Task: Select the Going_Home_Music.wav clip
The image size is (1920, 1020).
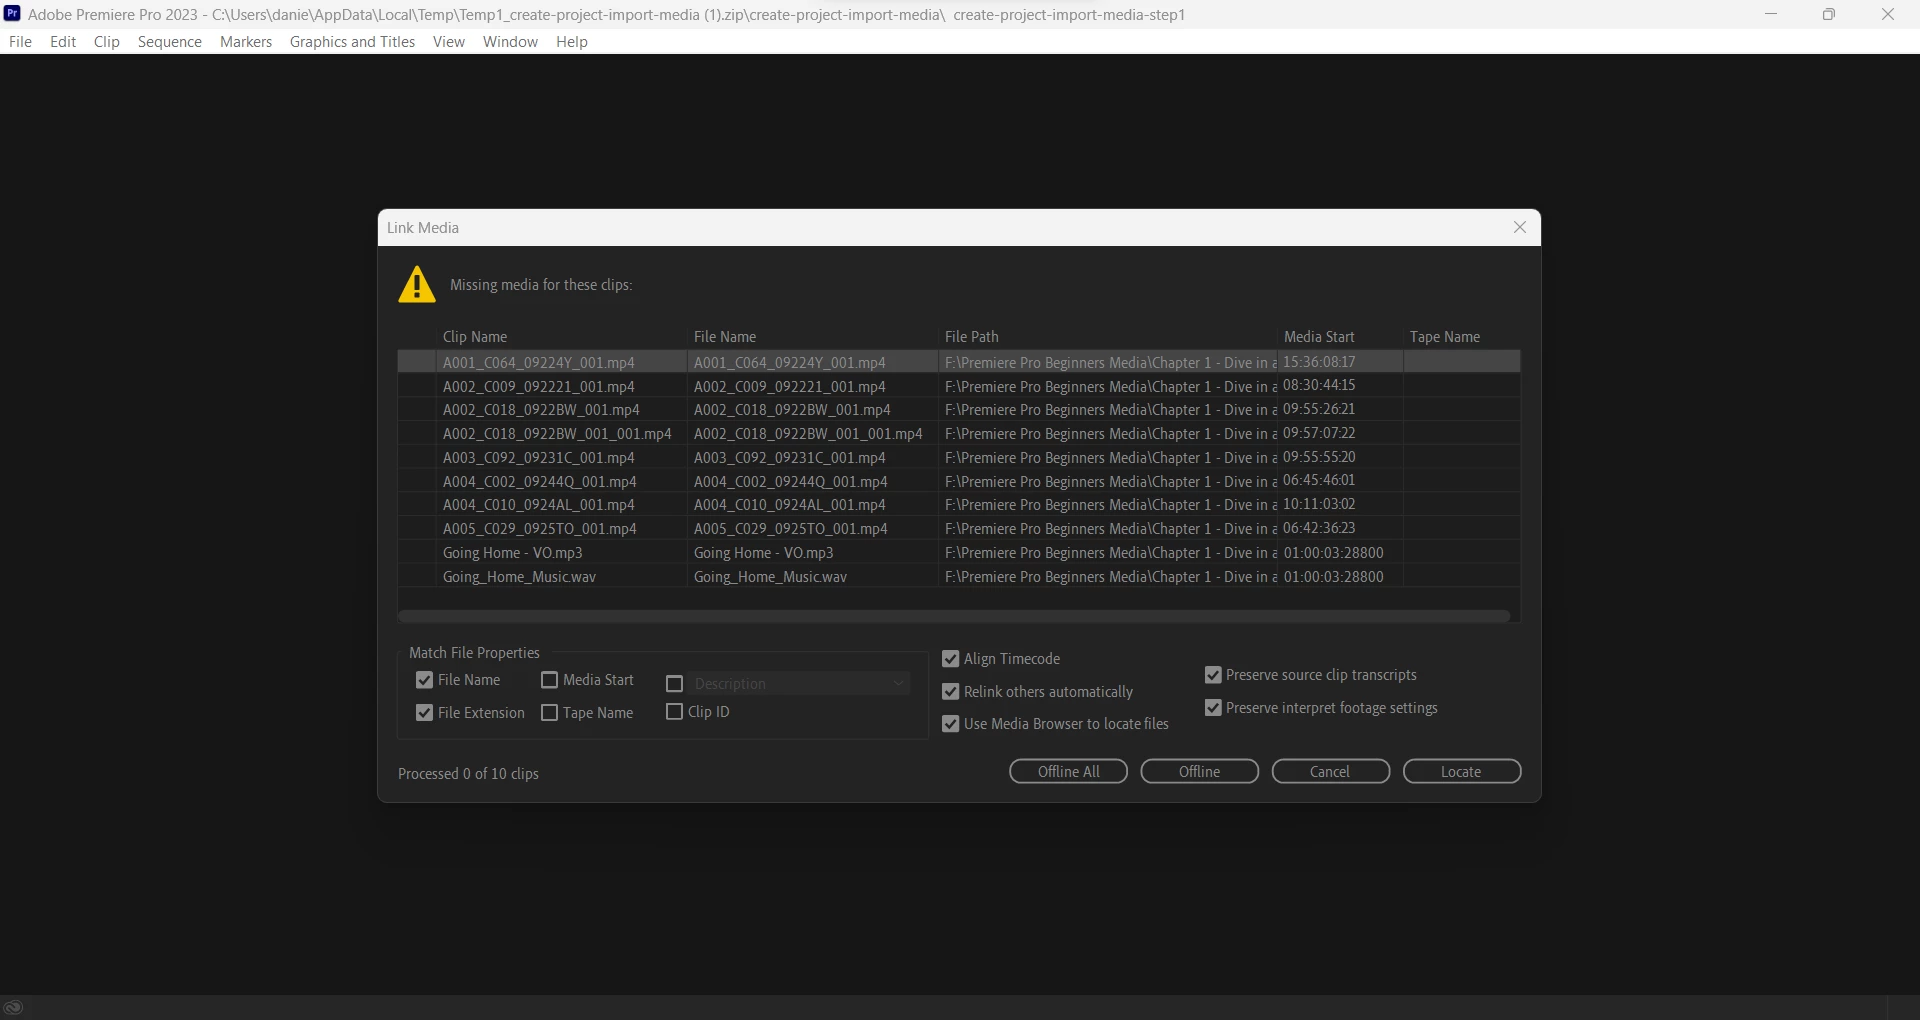Action: point(959,577)
